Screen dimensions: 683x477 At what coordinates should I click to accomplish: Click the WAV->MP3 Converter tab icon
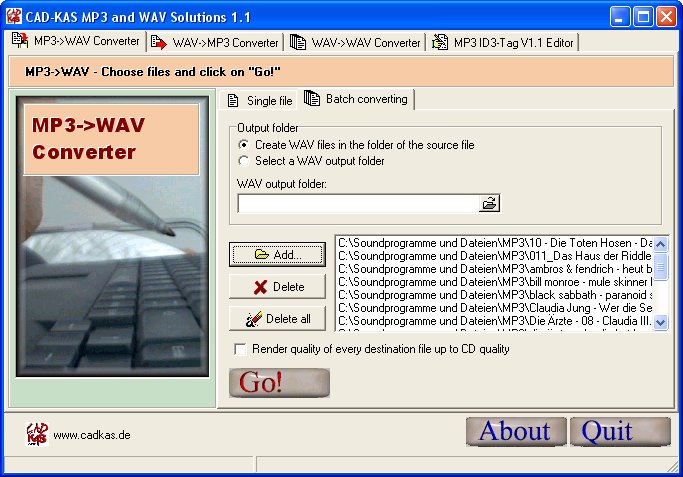point(158,42)
